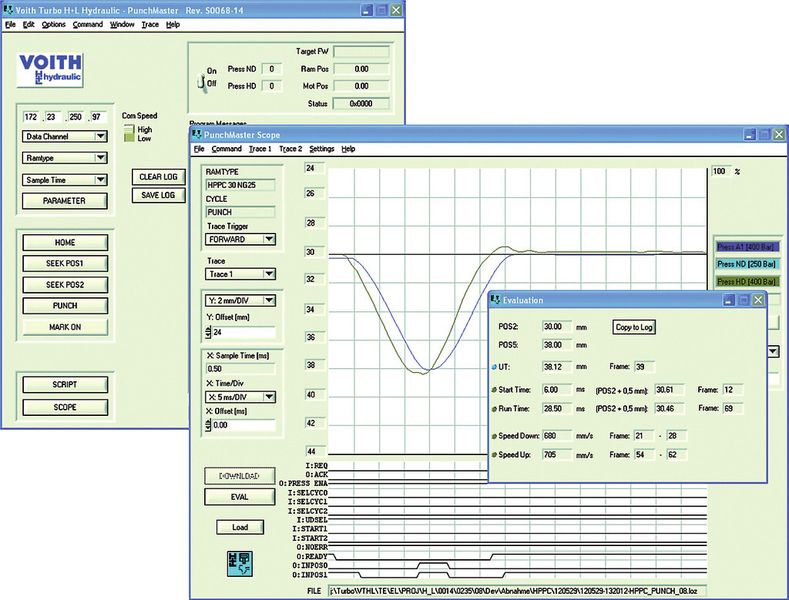Click the CLEAR LOG button

click(x=159, y=177)
